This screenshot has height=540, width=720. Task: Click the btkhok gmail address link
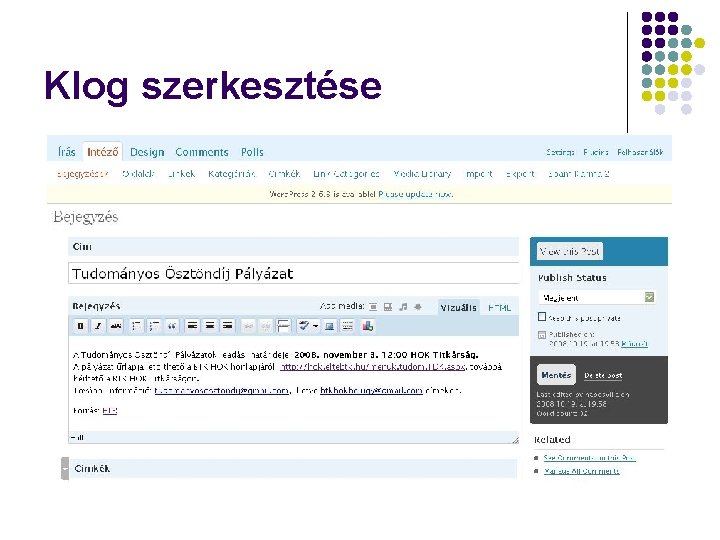[371, 391]
